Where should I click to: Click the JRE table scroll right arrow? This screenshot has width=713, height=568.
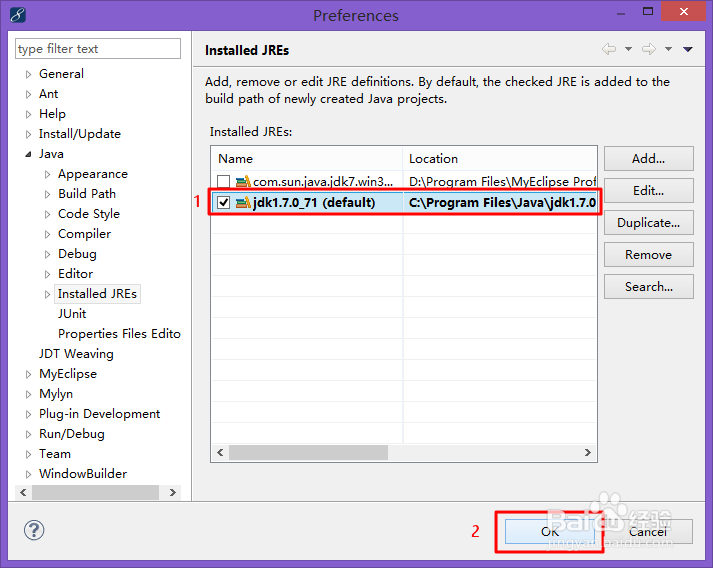(x=587, y=452)
